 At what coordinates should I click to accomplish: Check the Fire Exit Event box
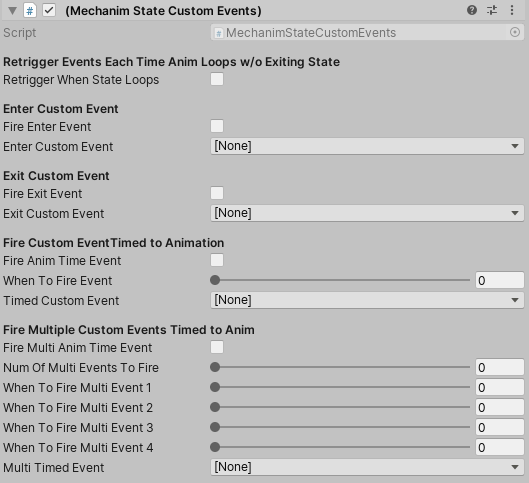coord(217,193)
